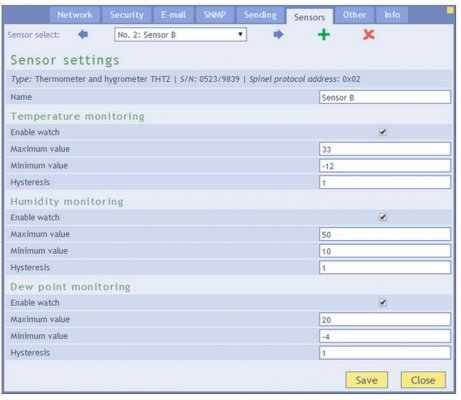The height and width of the screenshot is (400, 461).
Task: Open the Security tab
Action: click(127, 15)
